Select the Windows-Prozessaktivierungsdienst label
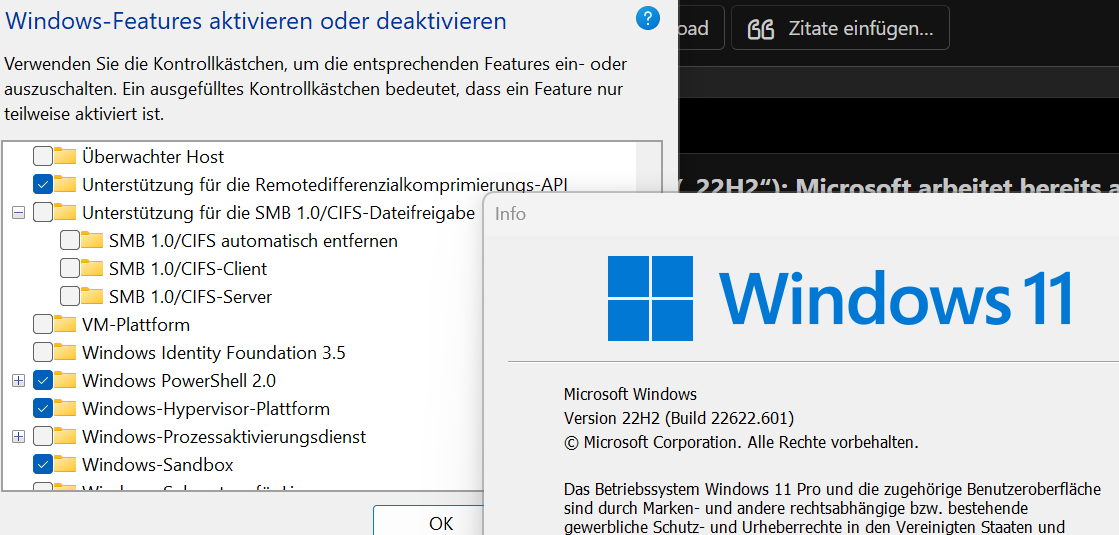Viewport: 1119px width, 535px height. tap(224, 437)
